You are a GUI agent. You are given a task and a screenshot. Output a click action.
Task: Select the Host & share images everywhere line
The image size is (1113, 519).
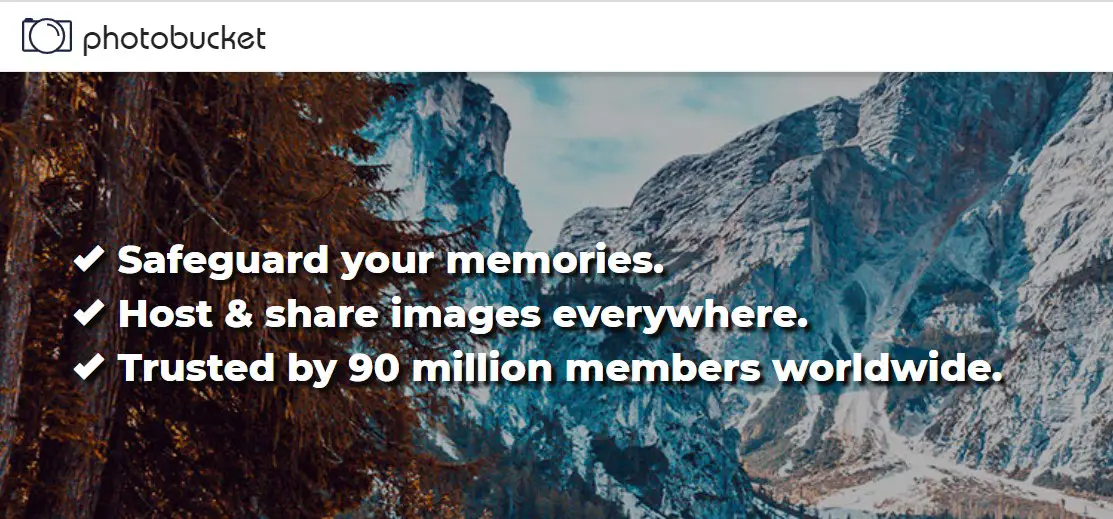[463, 314]
